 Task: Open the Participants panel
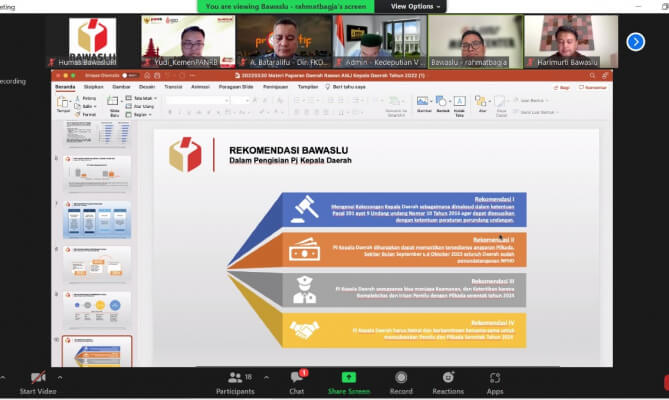coord(235,378)
